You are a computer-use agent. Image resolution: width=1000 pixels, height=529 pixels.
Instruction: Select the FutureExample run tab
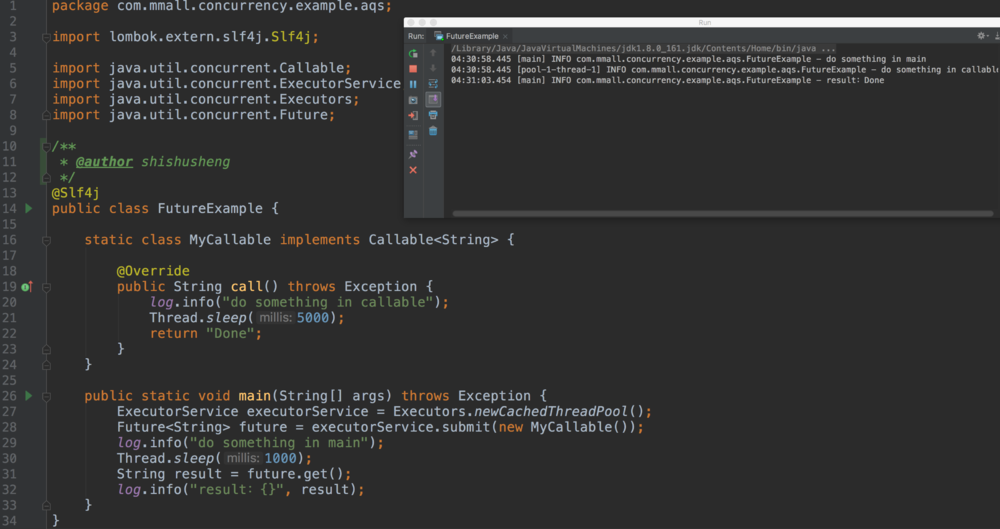472,36
